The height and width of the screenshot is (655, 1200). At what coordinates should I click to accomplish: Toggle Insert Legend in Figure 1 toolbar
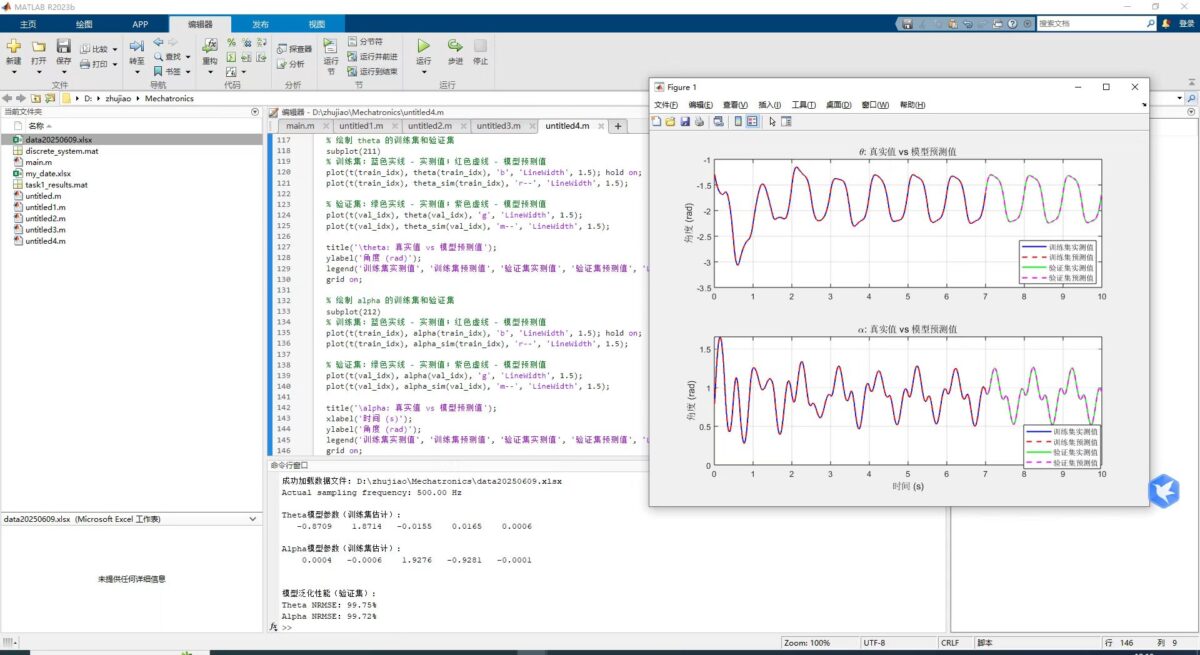pyautogui.click(x=752, y=122)
